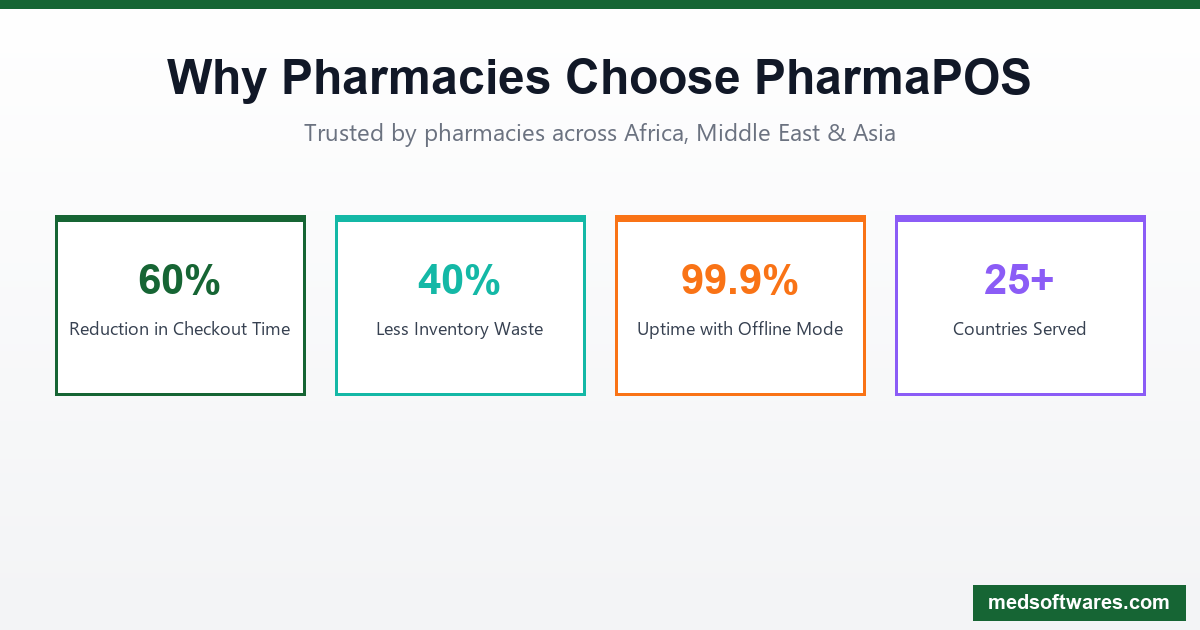Select the "Less Inventory Waste" label
The width and height of the screenshot is (1200, 630).
pyautogui.click(x=460, y=329)
